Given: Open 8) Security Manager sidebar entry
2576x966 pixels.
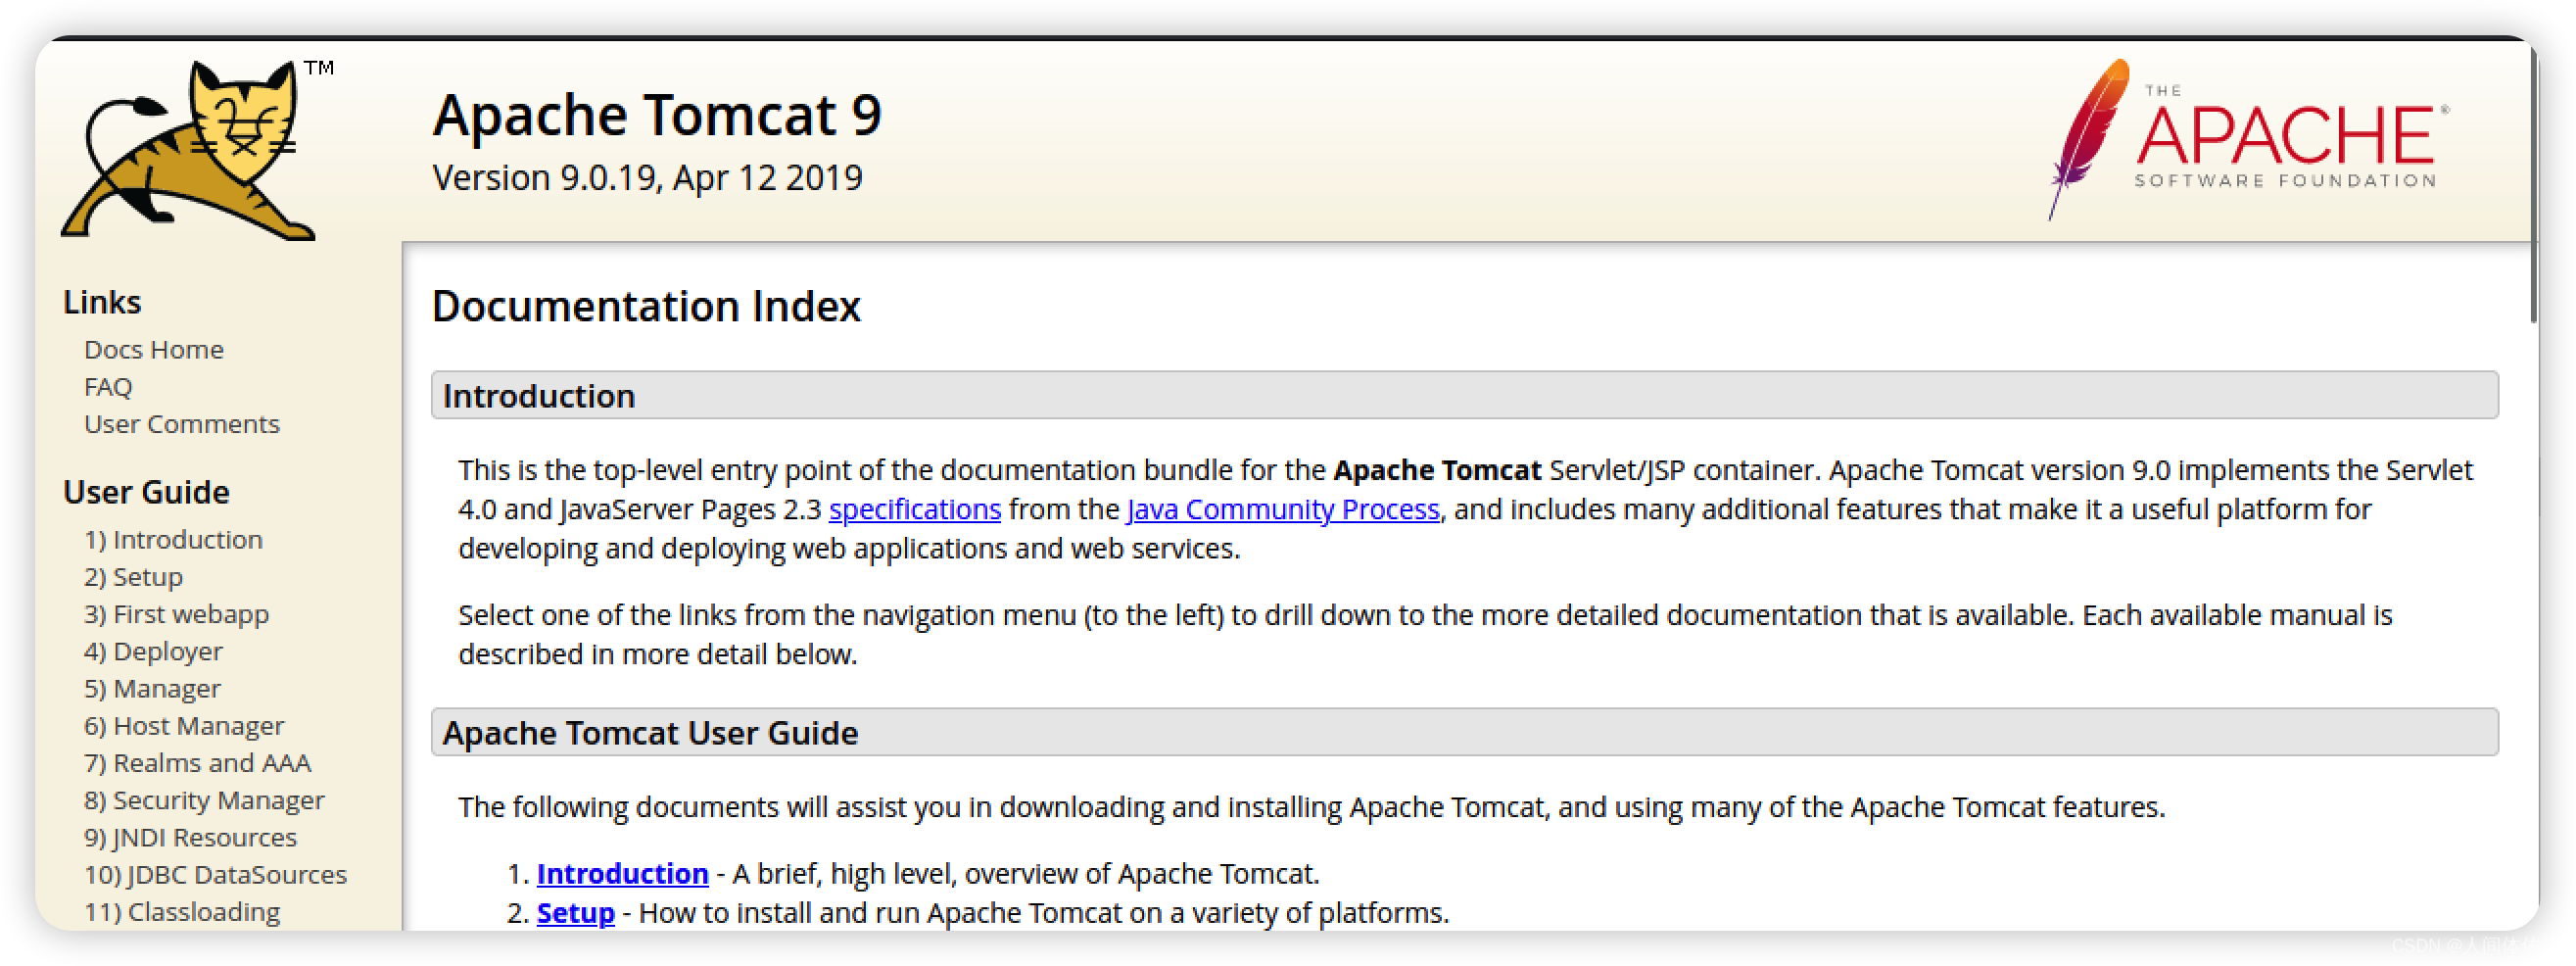Looking at the screenshot, I should coord(204,799).
